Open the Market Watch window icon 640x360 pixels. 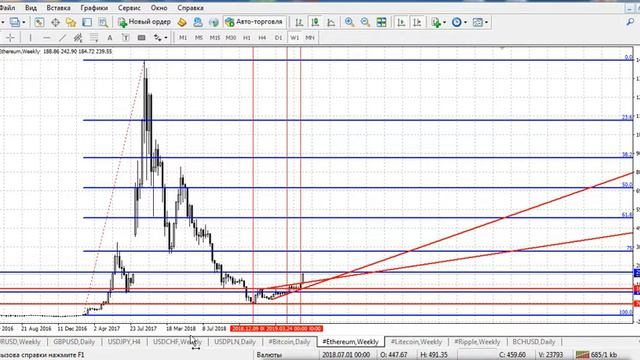tap(39, 22)
